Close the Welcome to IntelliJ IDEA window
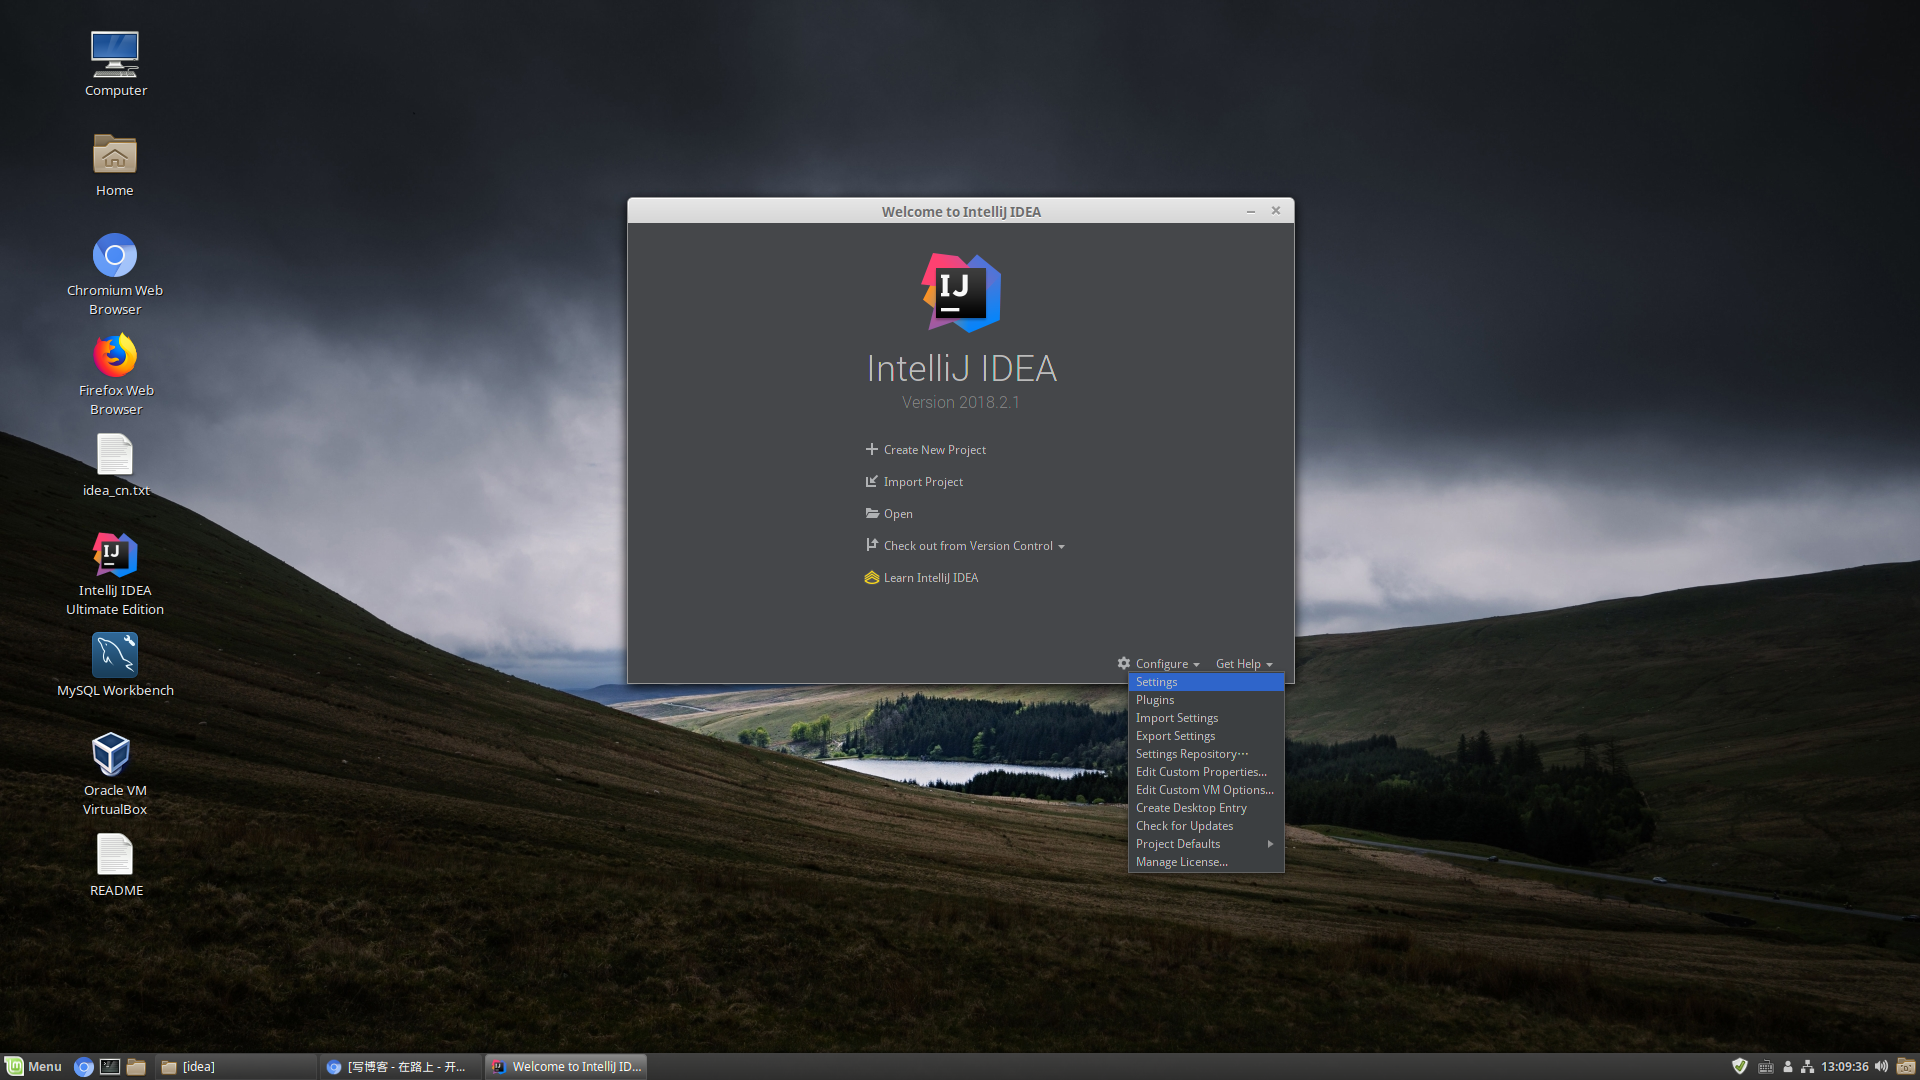1920x1080 pixels. [x=1276, y=210]
